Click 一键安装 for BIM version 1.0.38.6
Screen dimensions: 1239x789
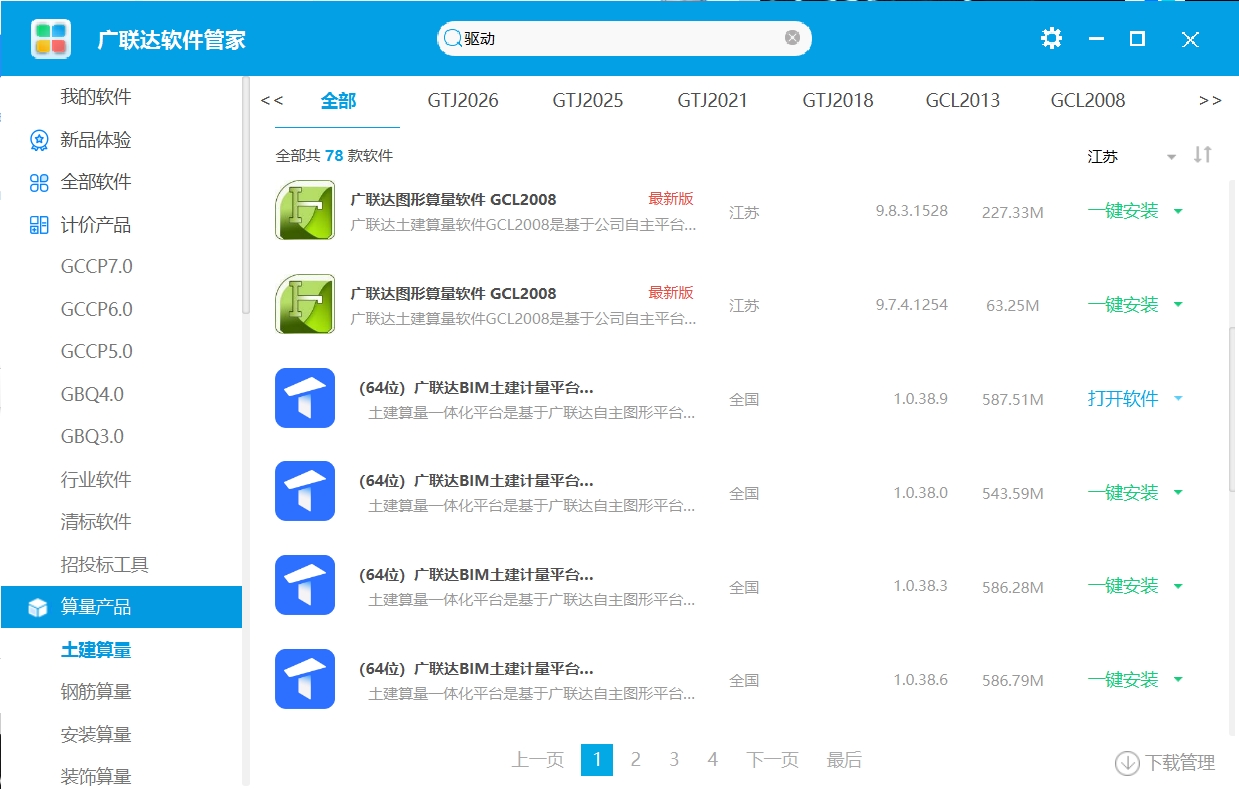(x=1123, y=680)
